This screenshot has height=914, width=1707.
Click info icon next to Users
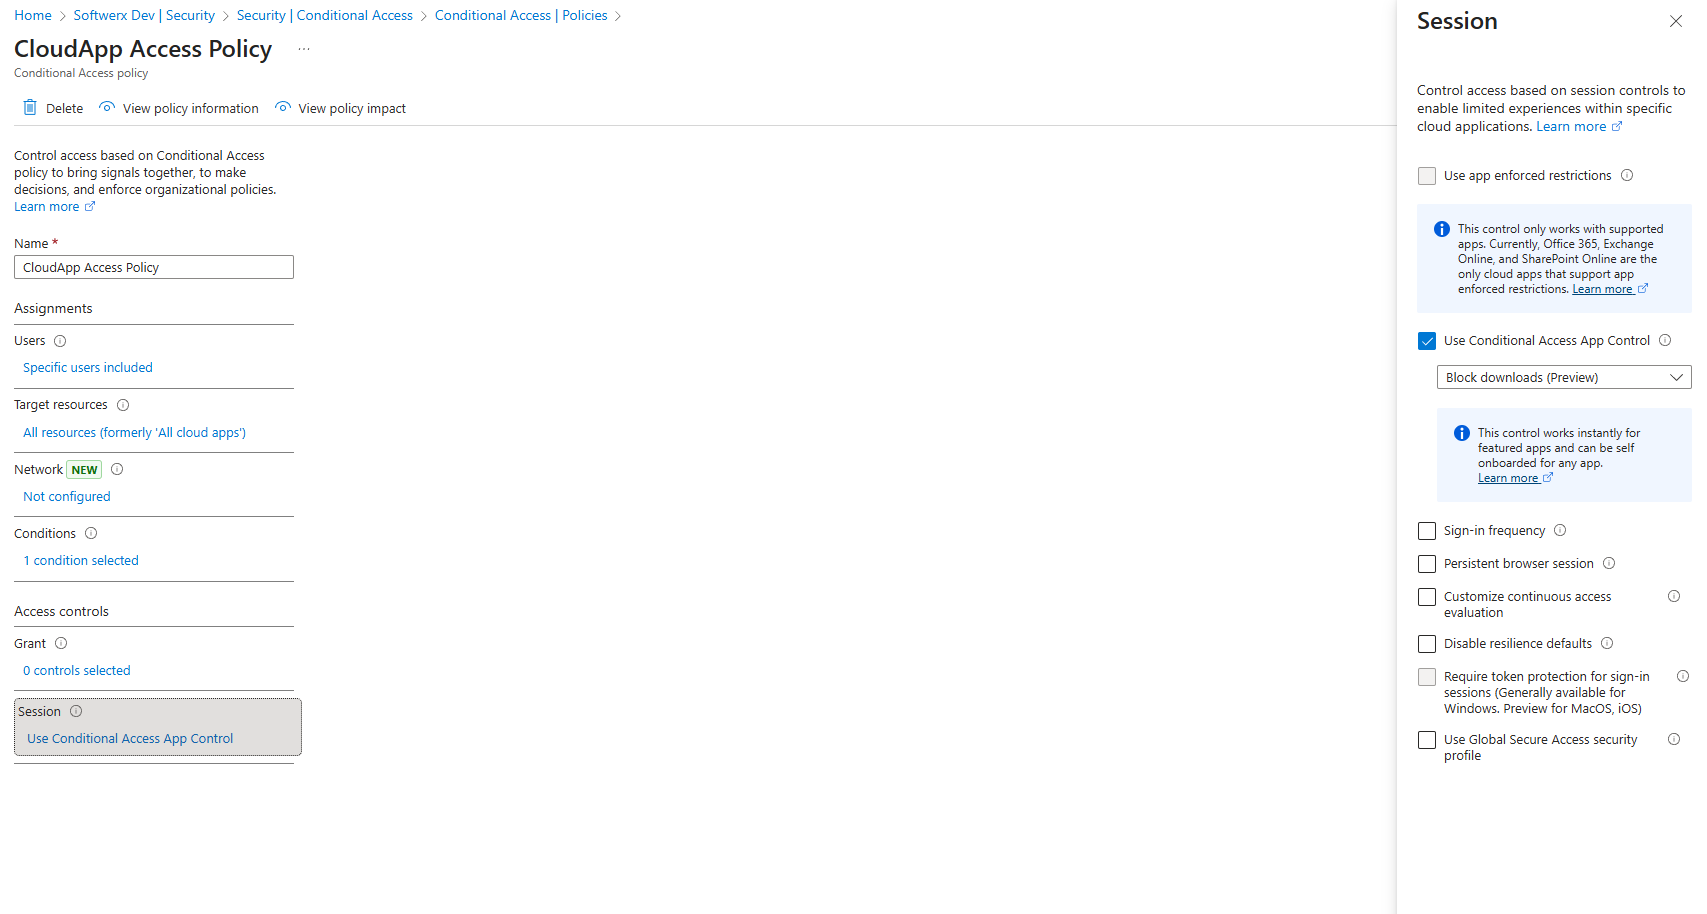pos(60,341)
